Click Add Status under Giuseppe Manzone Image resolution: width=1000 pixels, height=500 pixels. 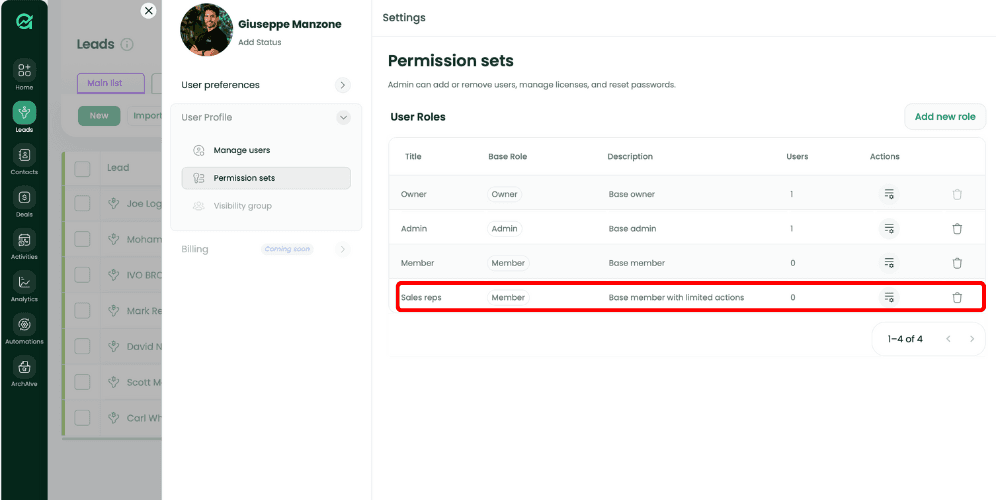point(260,42)
